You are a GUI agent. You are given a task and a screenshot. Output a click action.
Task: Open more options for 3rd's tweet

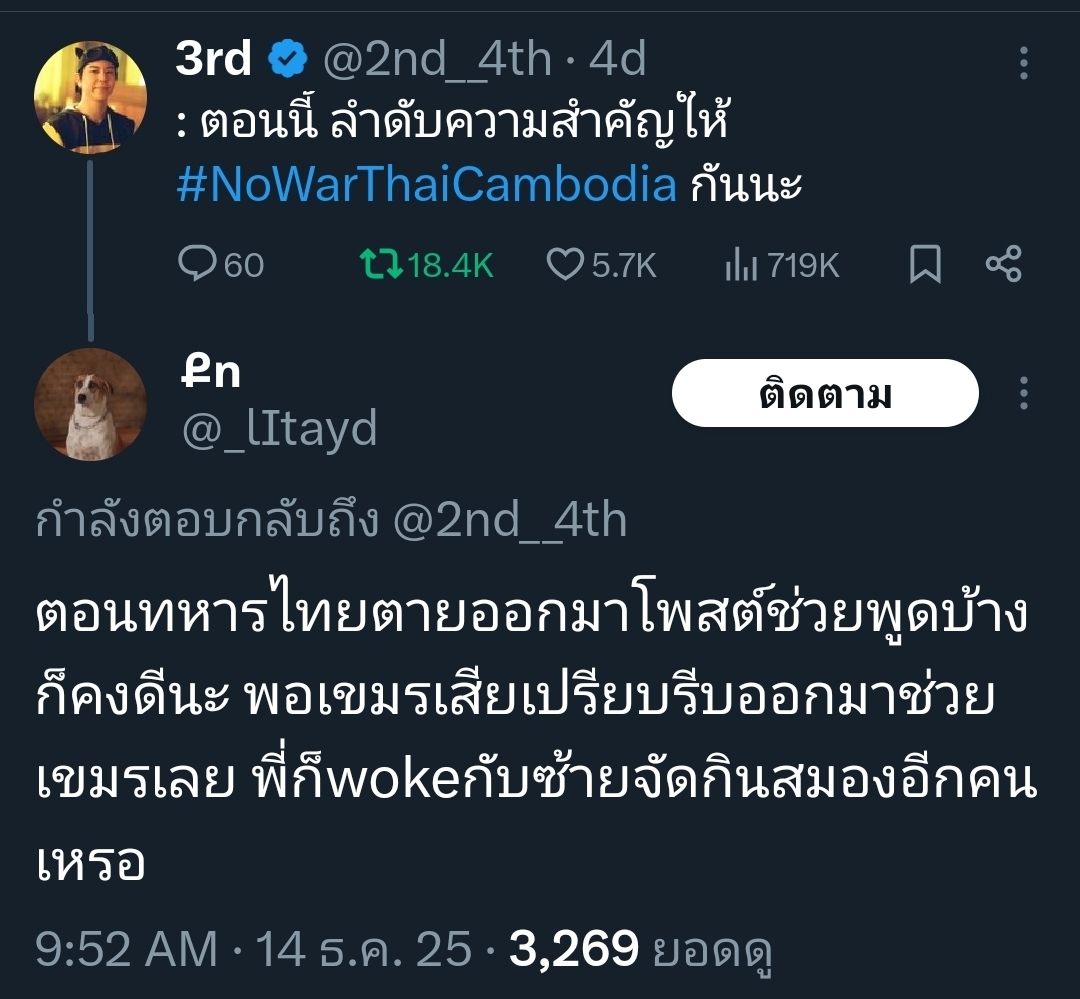pyautogui.click(x=1023, y=63)
